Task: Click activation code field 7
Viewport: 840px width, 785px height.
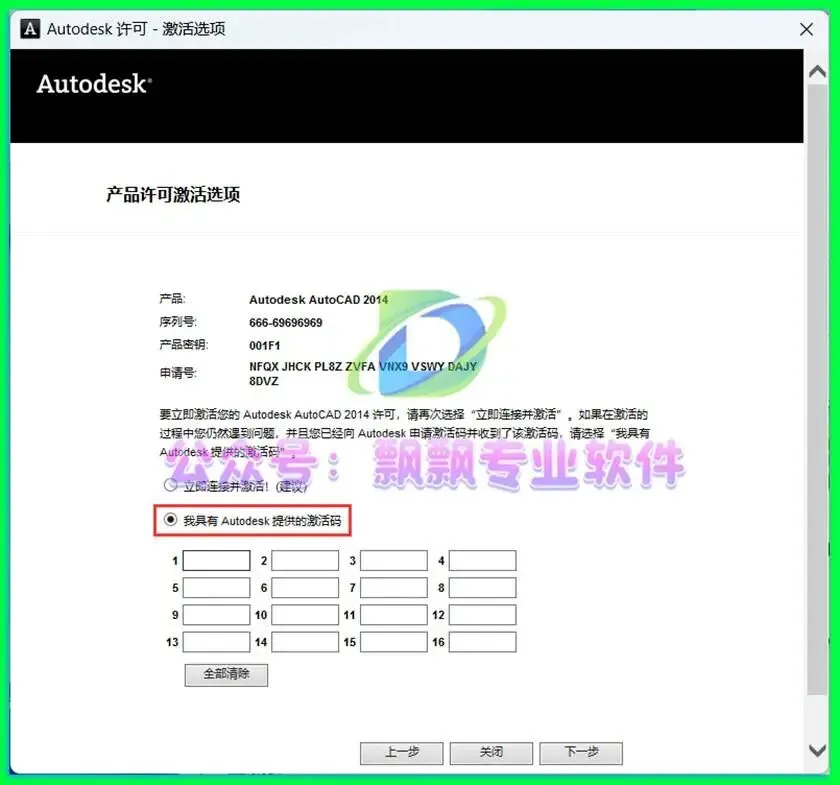Action: (394, 588)
